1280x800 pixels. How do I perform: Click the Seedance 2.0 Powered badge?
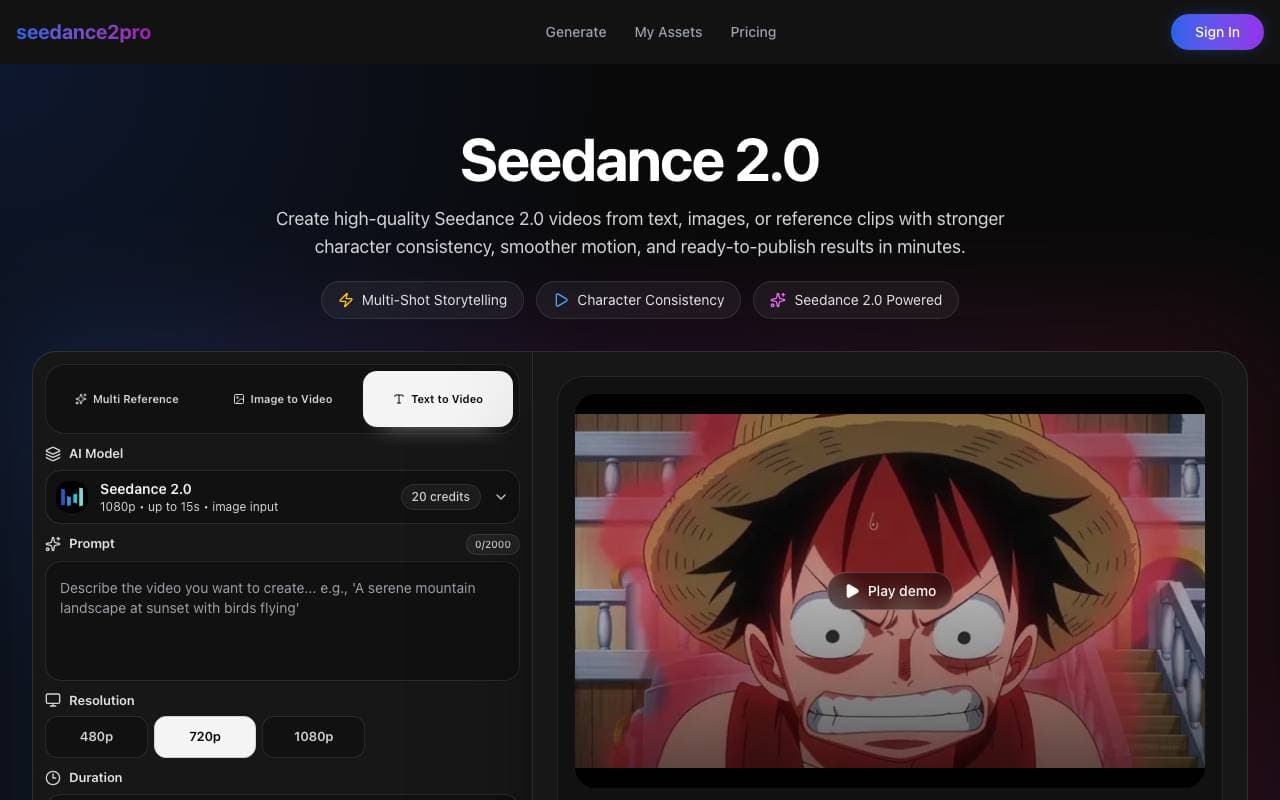coord(856,300)
